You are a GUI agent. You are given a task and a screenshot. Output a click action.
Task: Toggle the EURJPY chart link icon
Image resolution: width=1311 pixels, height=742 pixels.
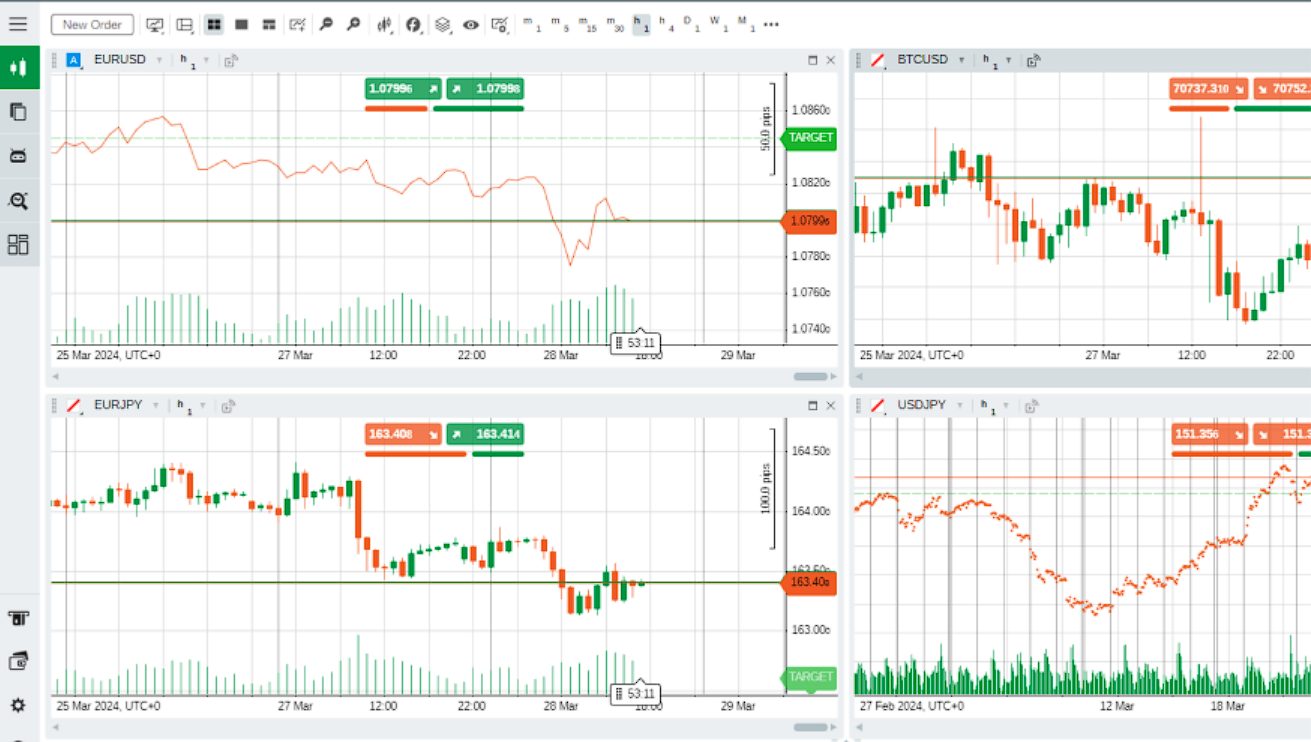point(74,405)
